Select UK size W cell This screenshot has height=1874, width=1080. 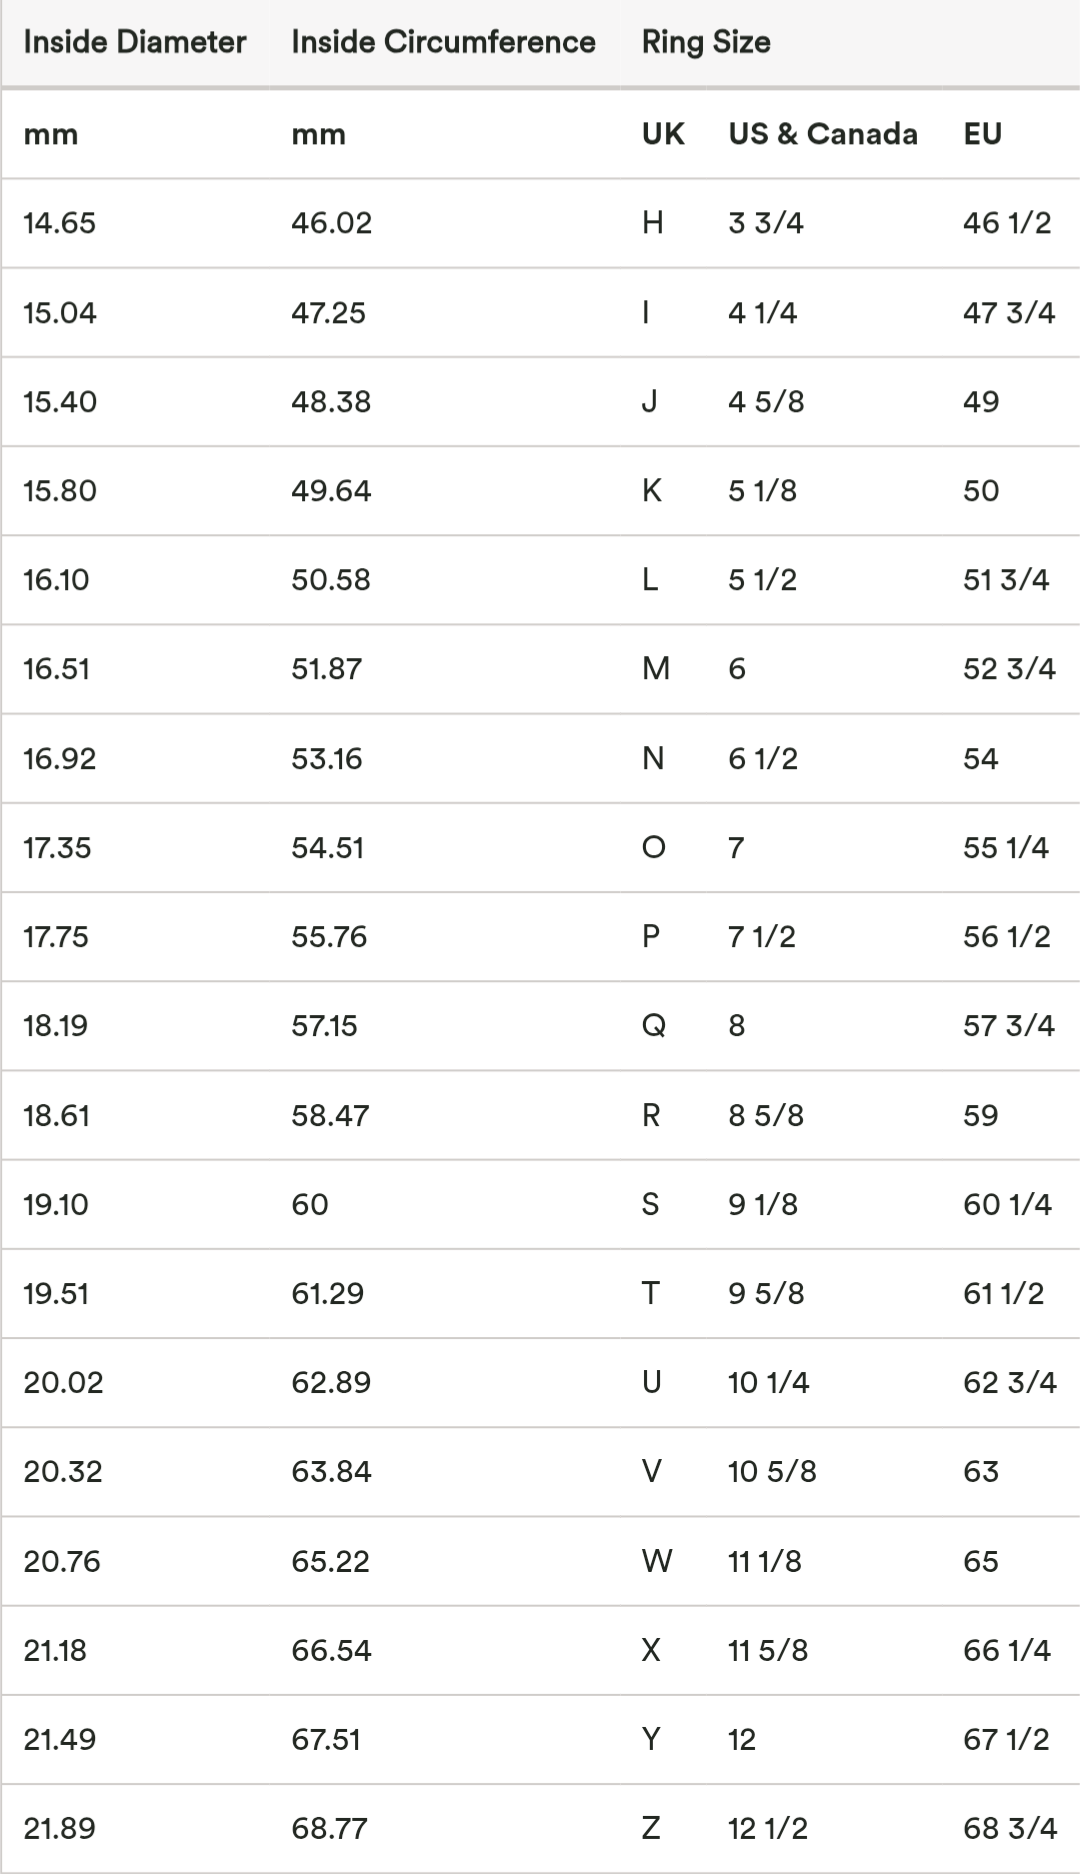(657, 1562)
